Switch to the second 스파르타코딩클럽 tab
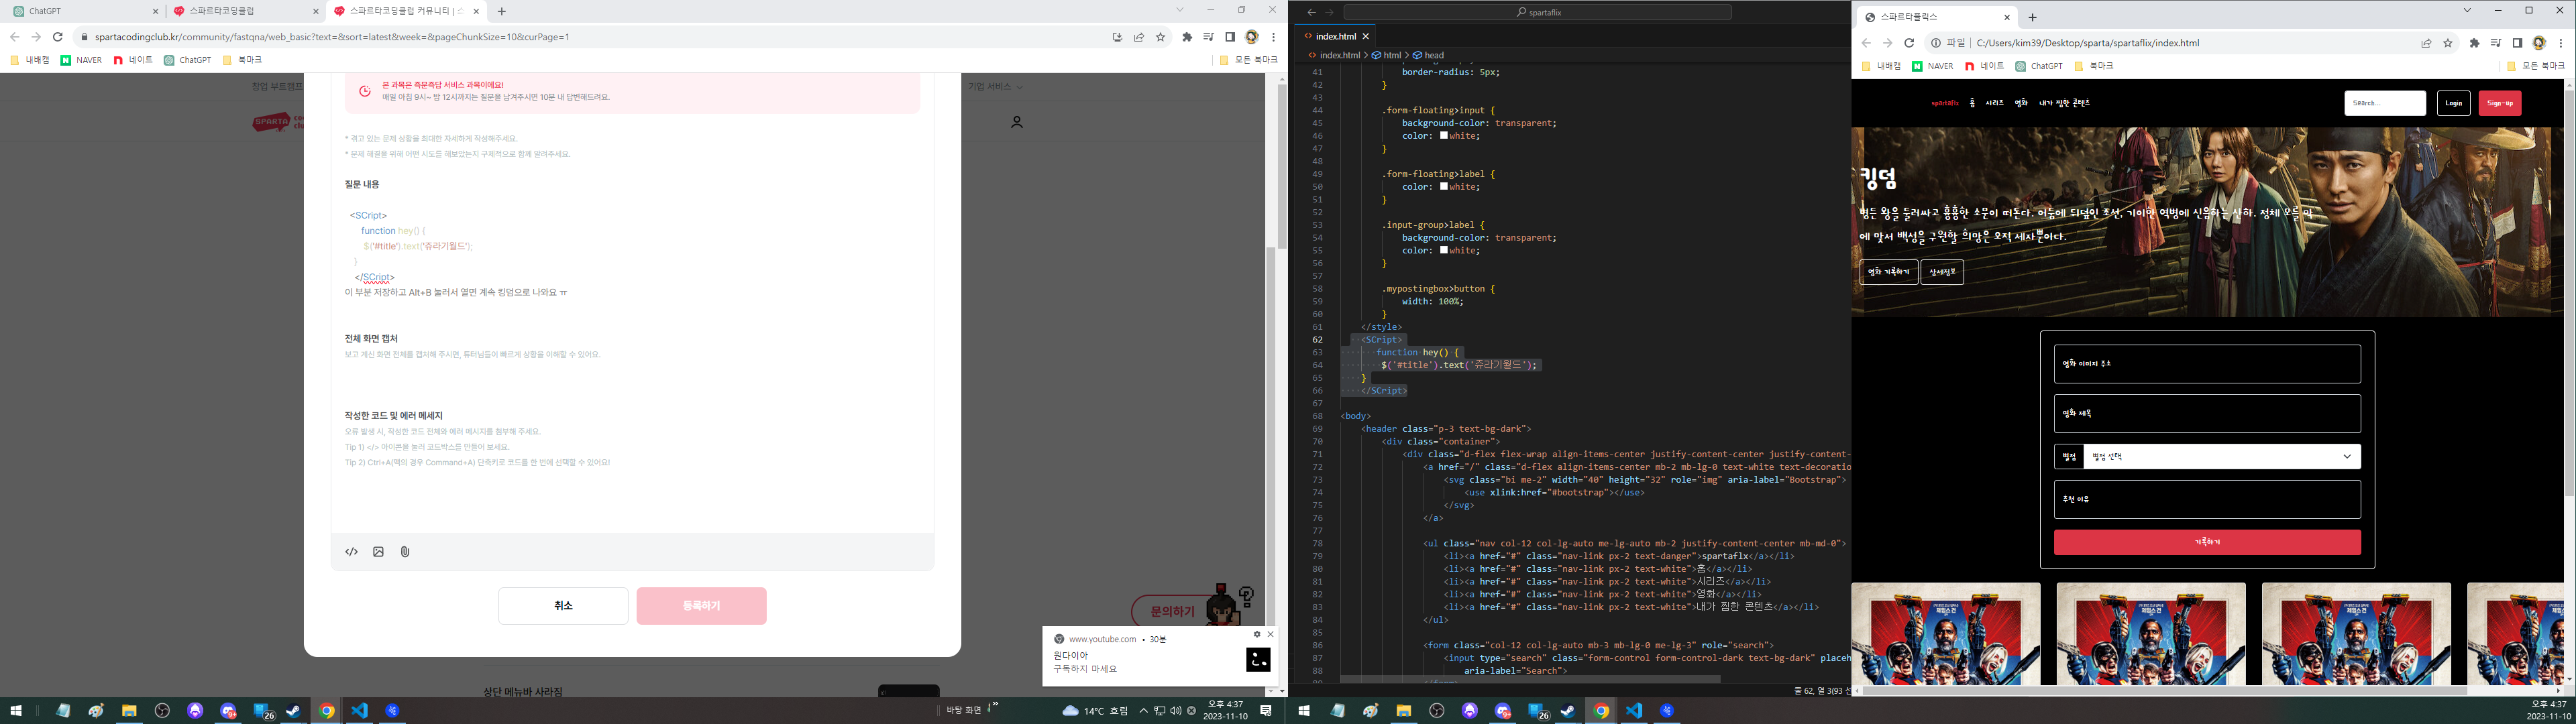The width and height of the screenshot is (2576, 724). pyautogui.click(x=245, y=11)
